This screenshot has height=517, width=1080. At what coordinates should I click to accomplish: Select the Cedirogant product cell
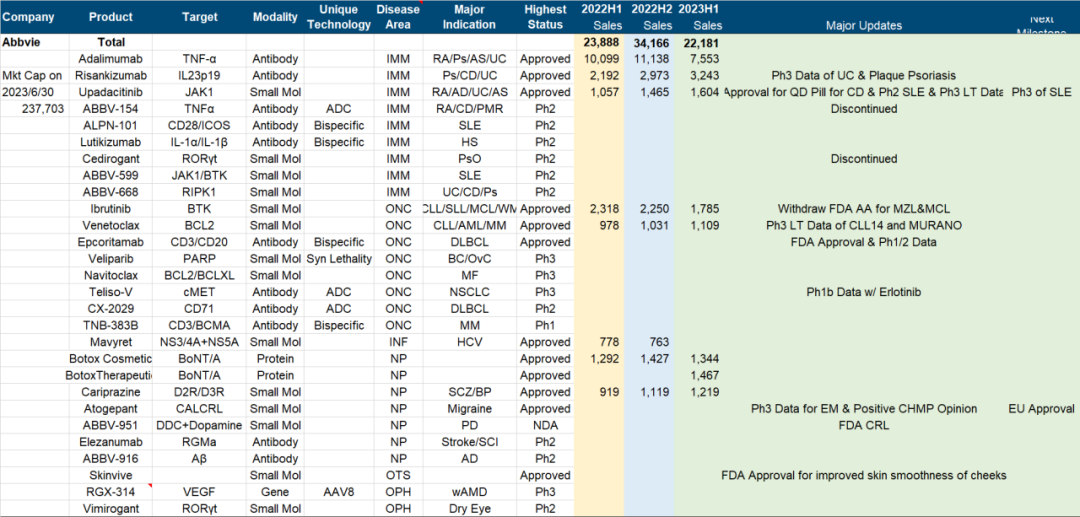coord(111,158)
